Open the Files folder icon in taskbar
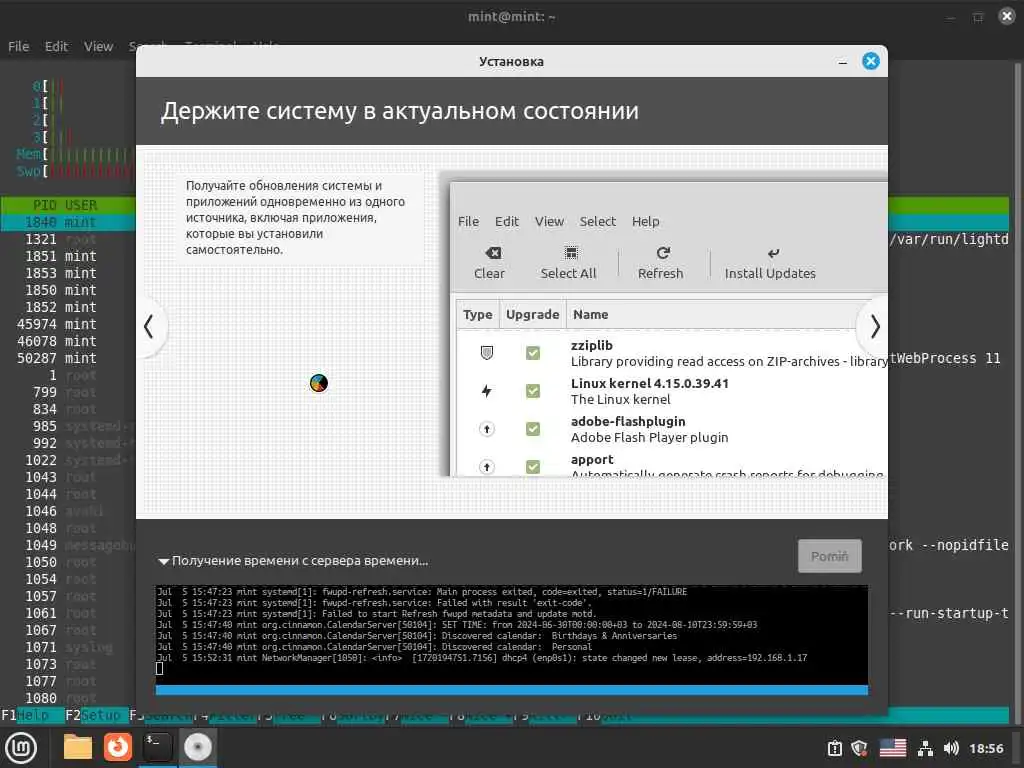Viewport: 1024px width, 768px height. (x=78, y=747)
